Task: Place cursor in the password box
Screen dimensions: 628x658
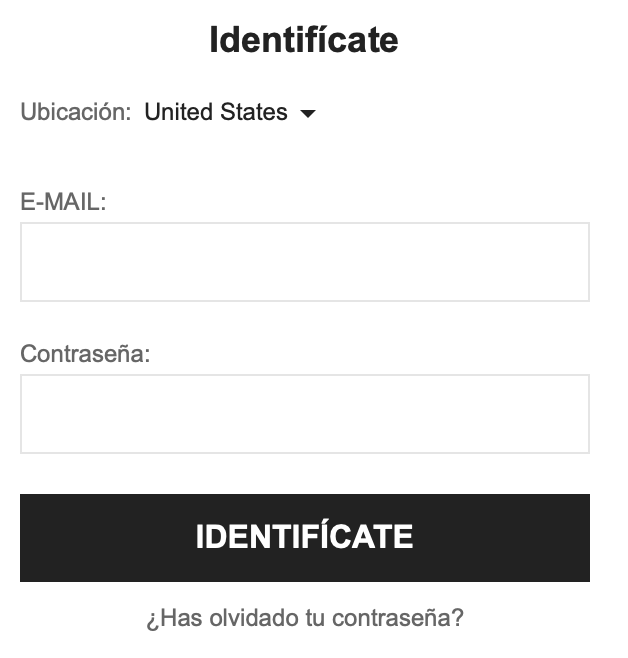Action: click(x=304, y=414)
